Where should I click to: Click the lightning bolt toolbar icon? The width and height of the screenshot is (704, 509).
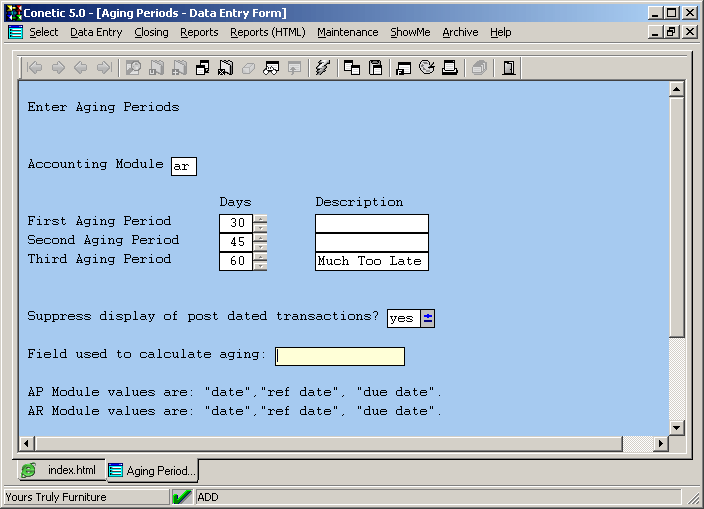pyautogui.click(x=322, y=68)
